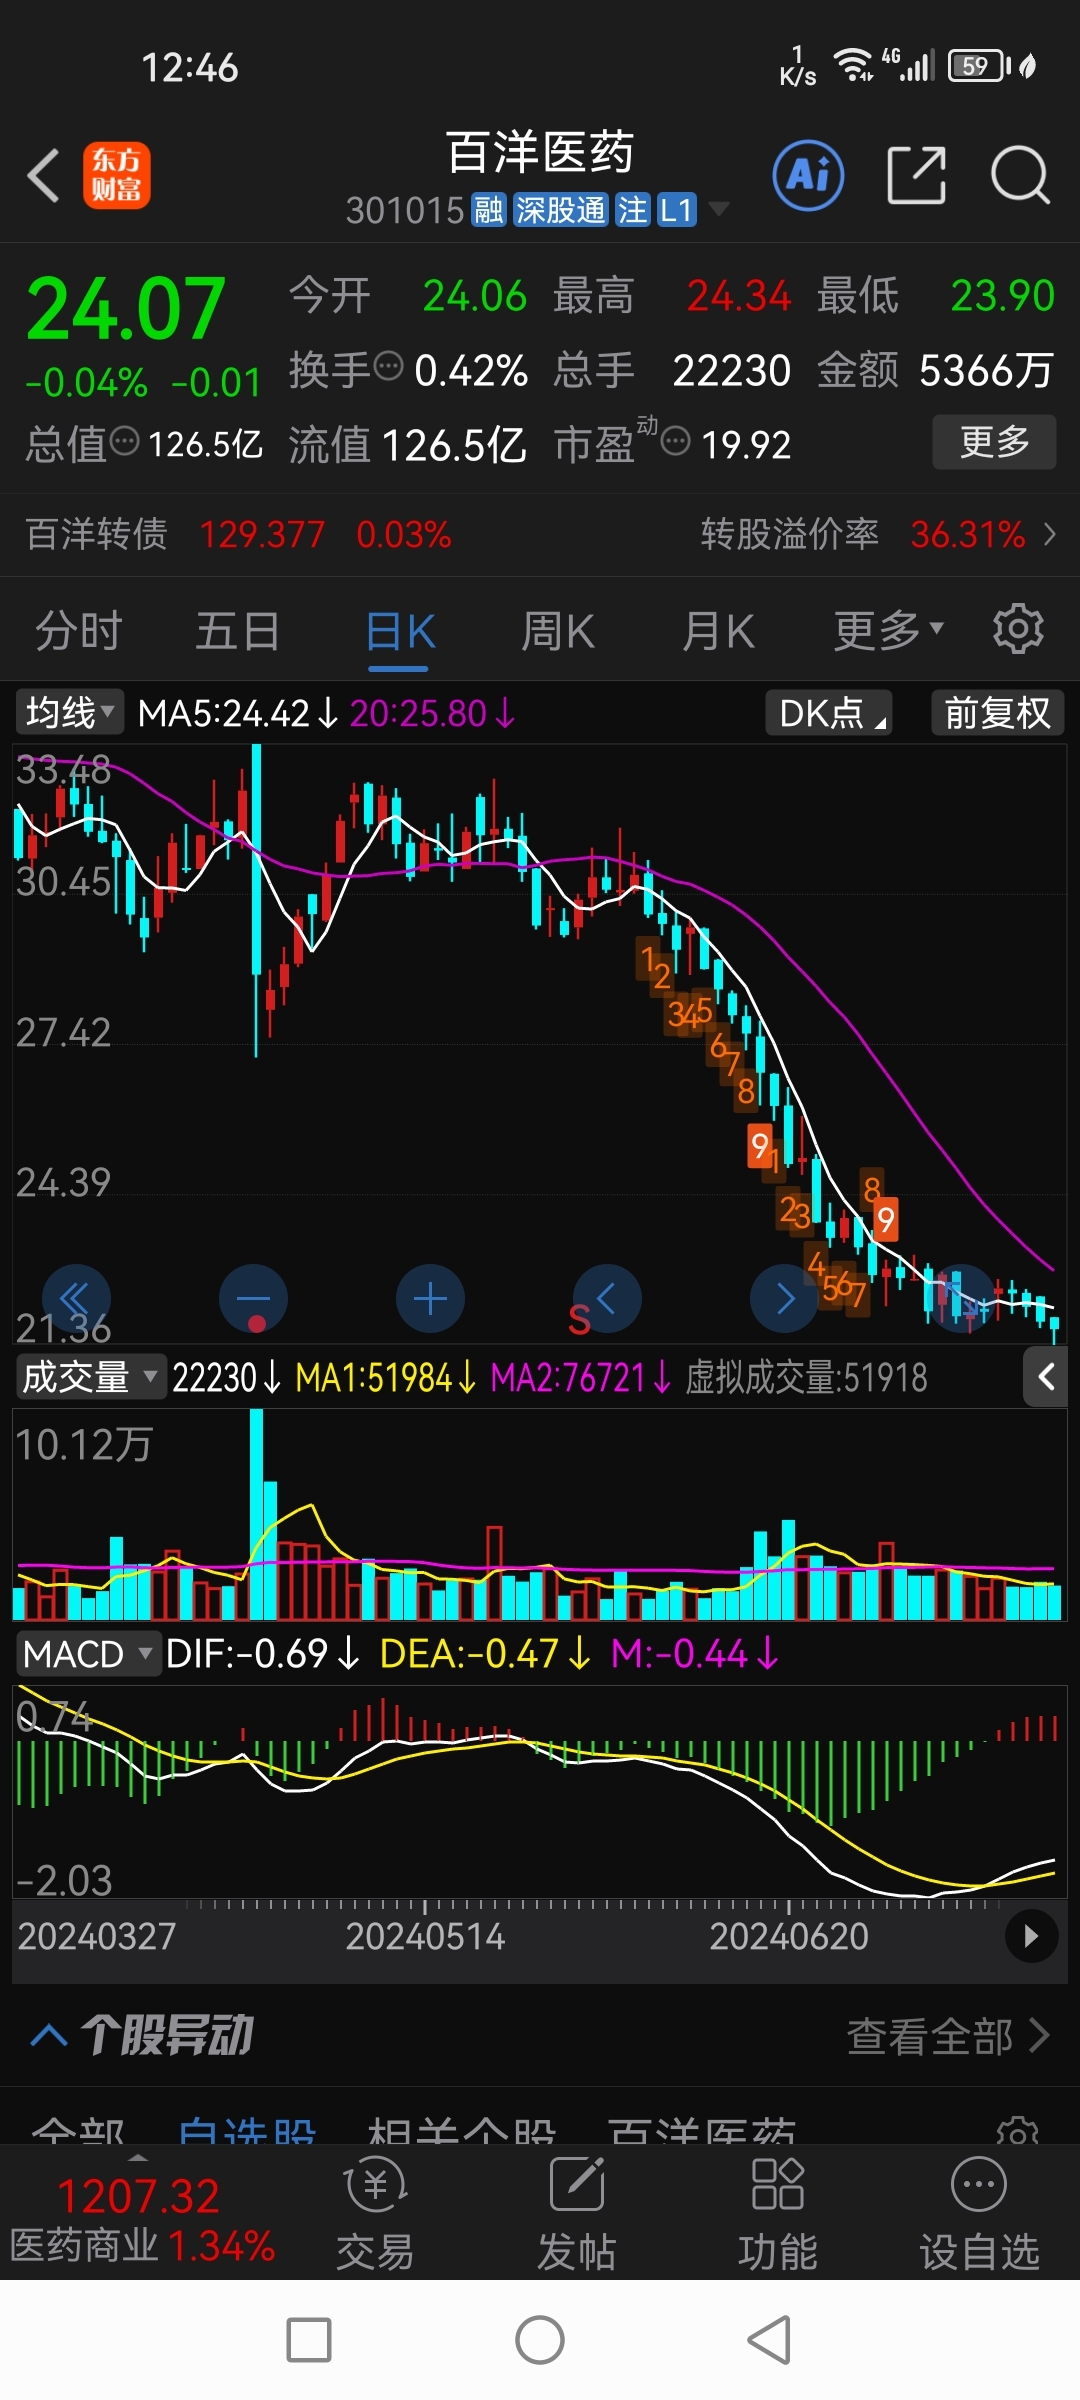Tap 20:25.80 moving average value
The width and height of the screenshot is (1080, 2400).
(x=432, y=714)
